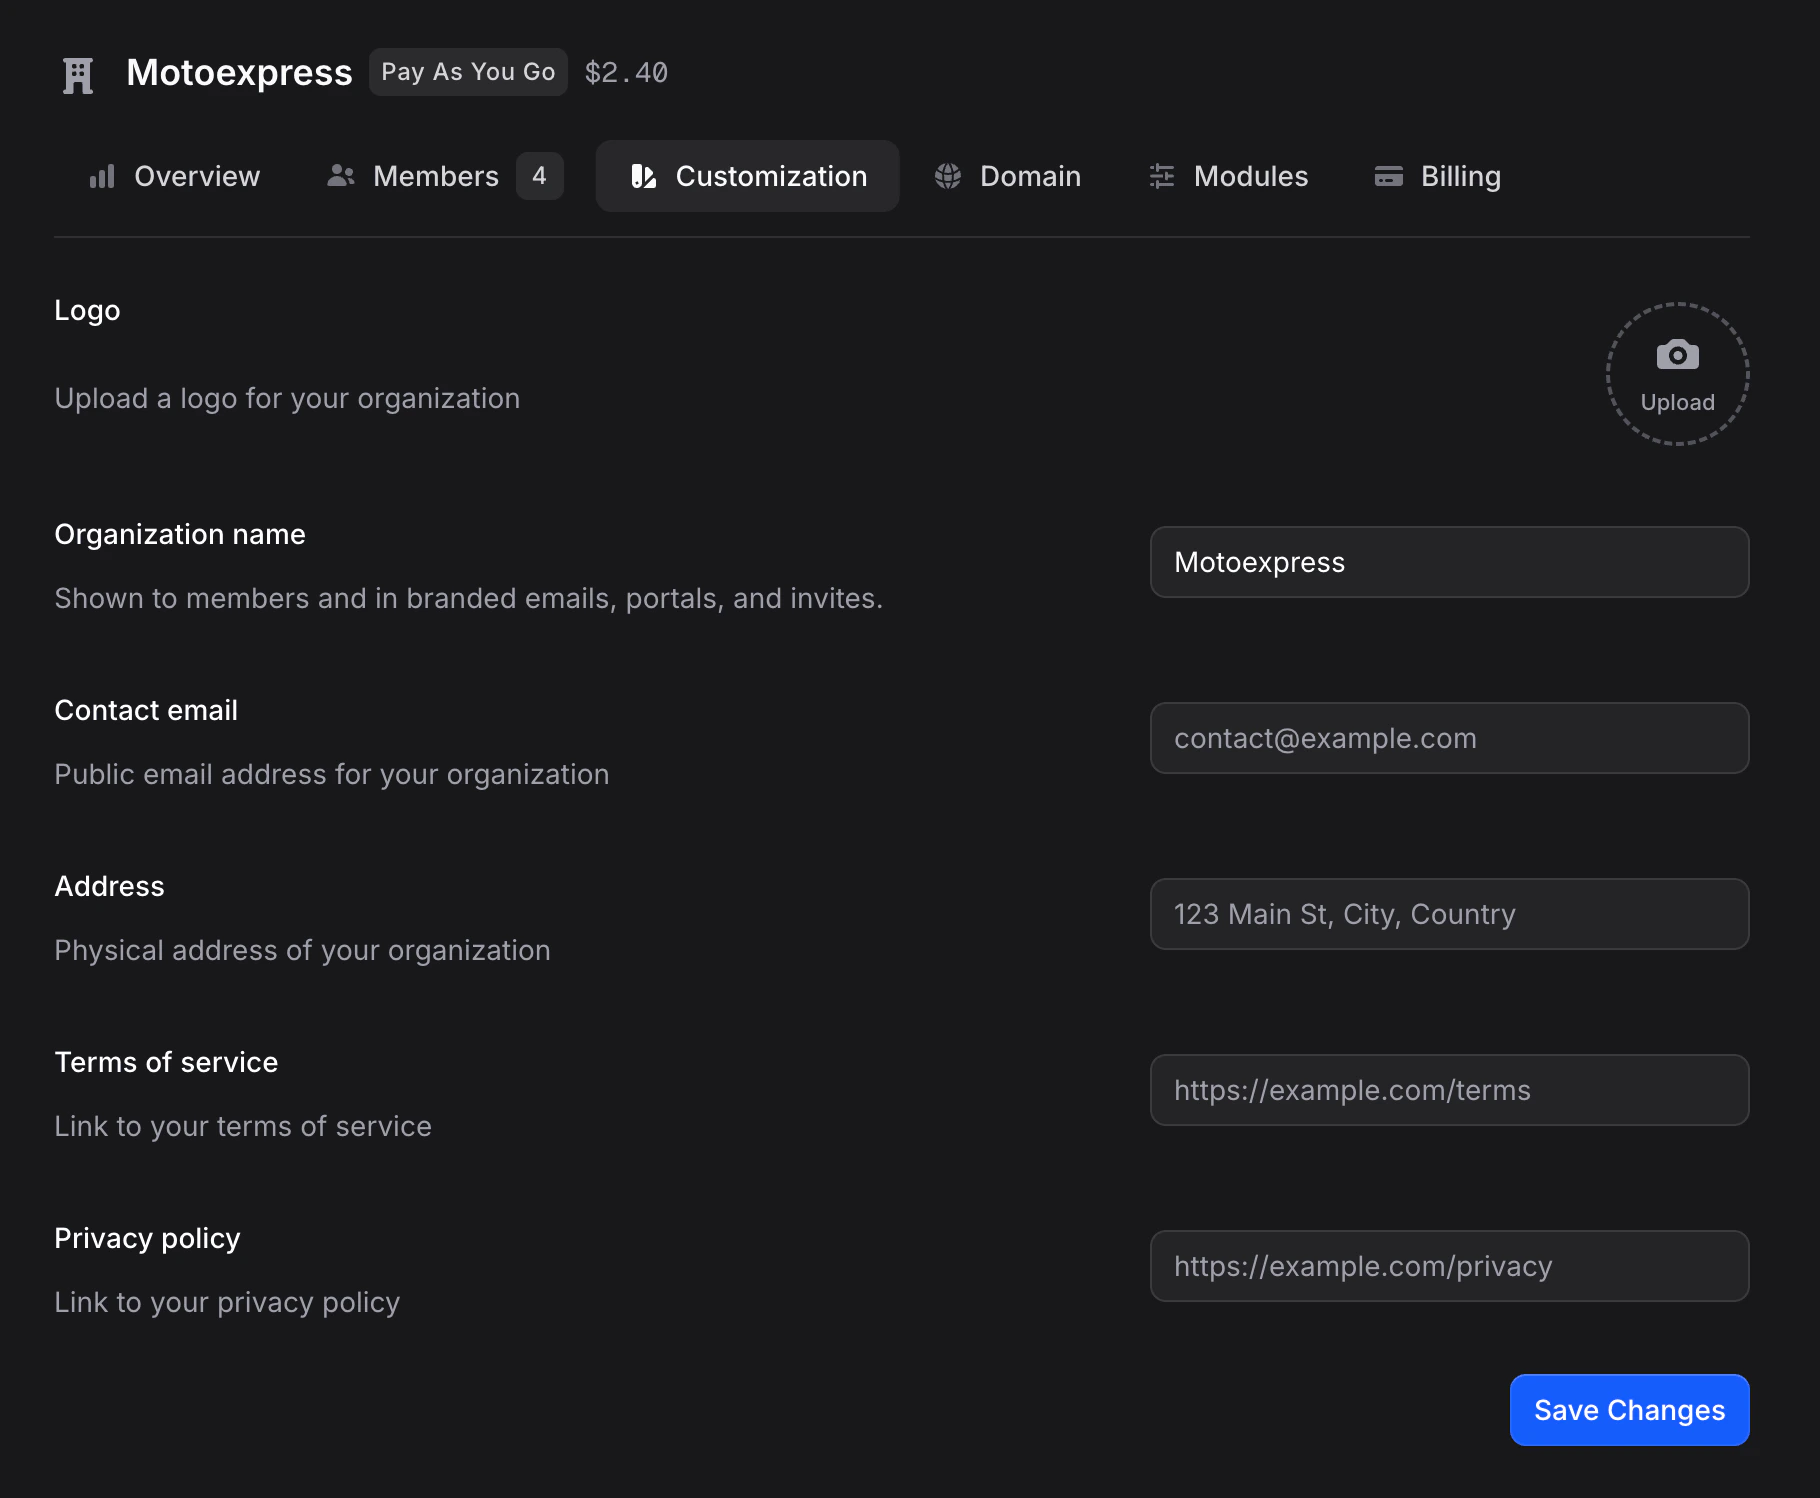1820x1498 pixels.
Task: Click the Save Changes button
Action: (1629, 1409)
